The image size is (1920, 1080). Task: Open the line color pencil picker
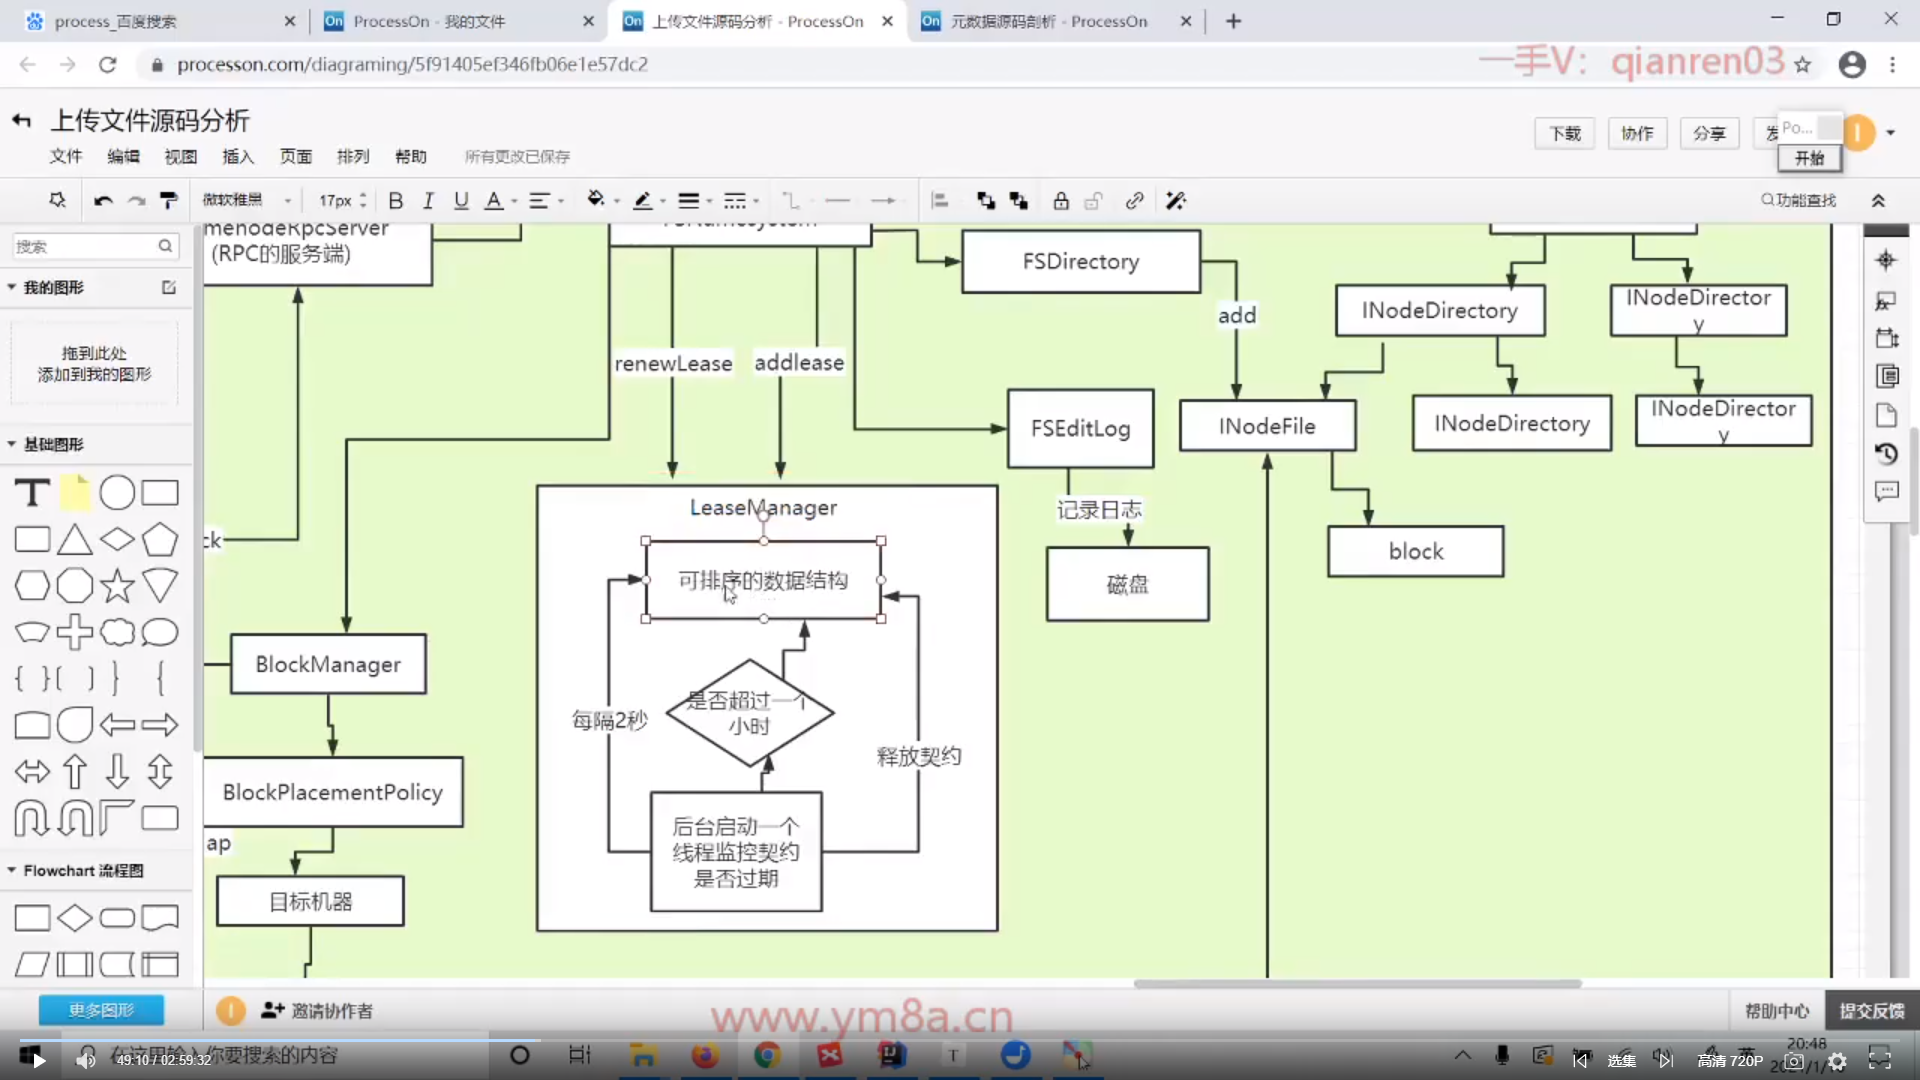(x=648, y=201)
